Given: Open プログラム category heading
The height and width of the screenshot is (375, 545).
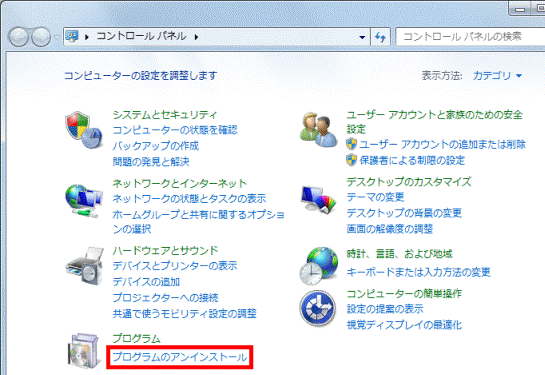Looking at the screenshot, I should pyautogui.click(x=137, y=338).
